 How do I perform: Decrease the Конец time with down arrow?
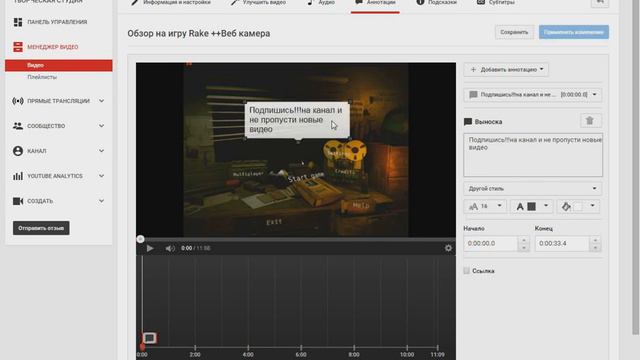coord(595,247)
